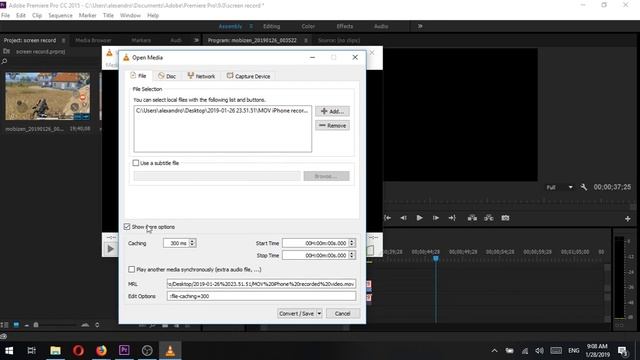Open the Program panel menu icon
The image size is (640, 360).
point(306,40)
